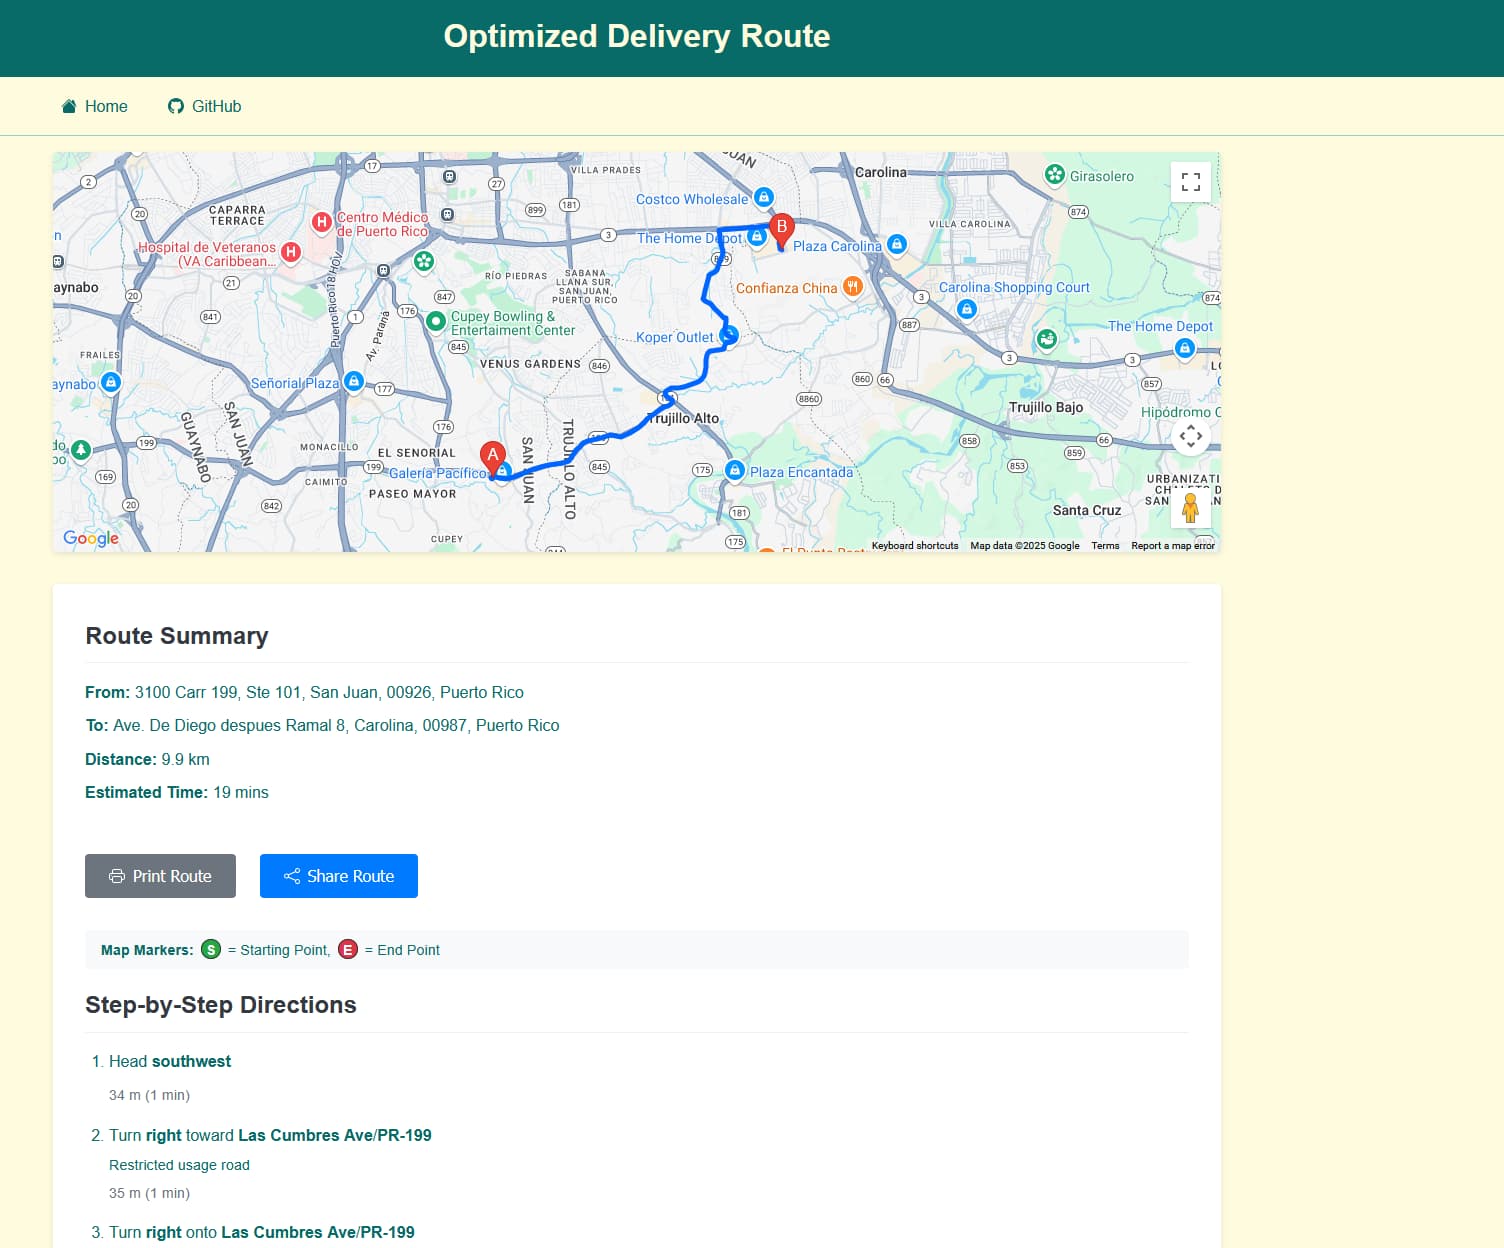Click the Girasolero park pin
Screen dimensions: 1504x1248
click(x=1054, y=174)
